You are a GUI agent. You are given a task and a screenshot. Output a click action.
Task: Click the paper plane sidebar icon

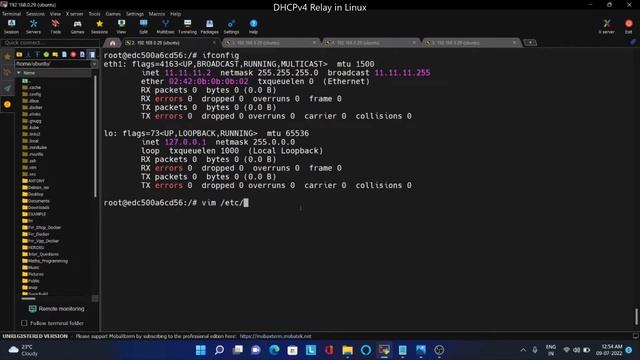point(7,89)
